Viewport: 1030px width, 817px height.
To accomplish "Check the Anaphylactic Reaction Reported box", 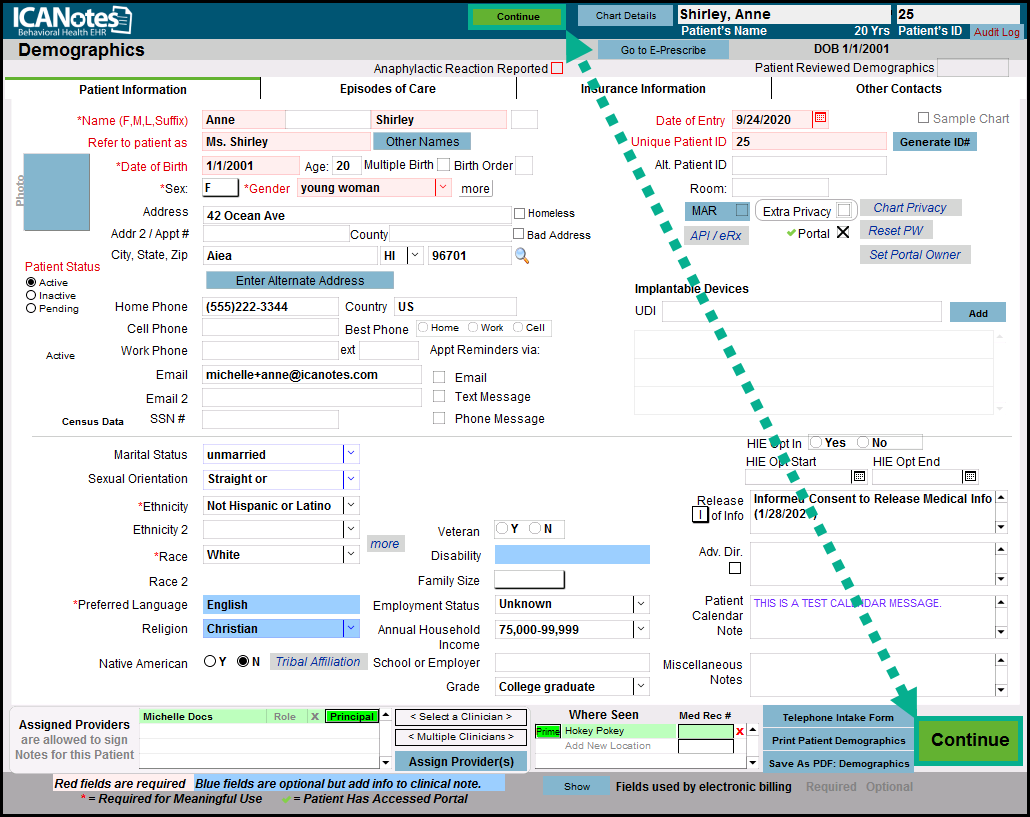I will (x=557, y=69).
